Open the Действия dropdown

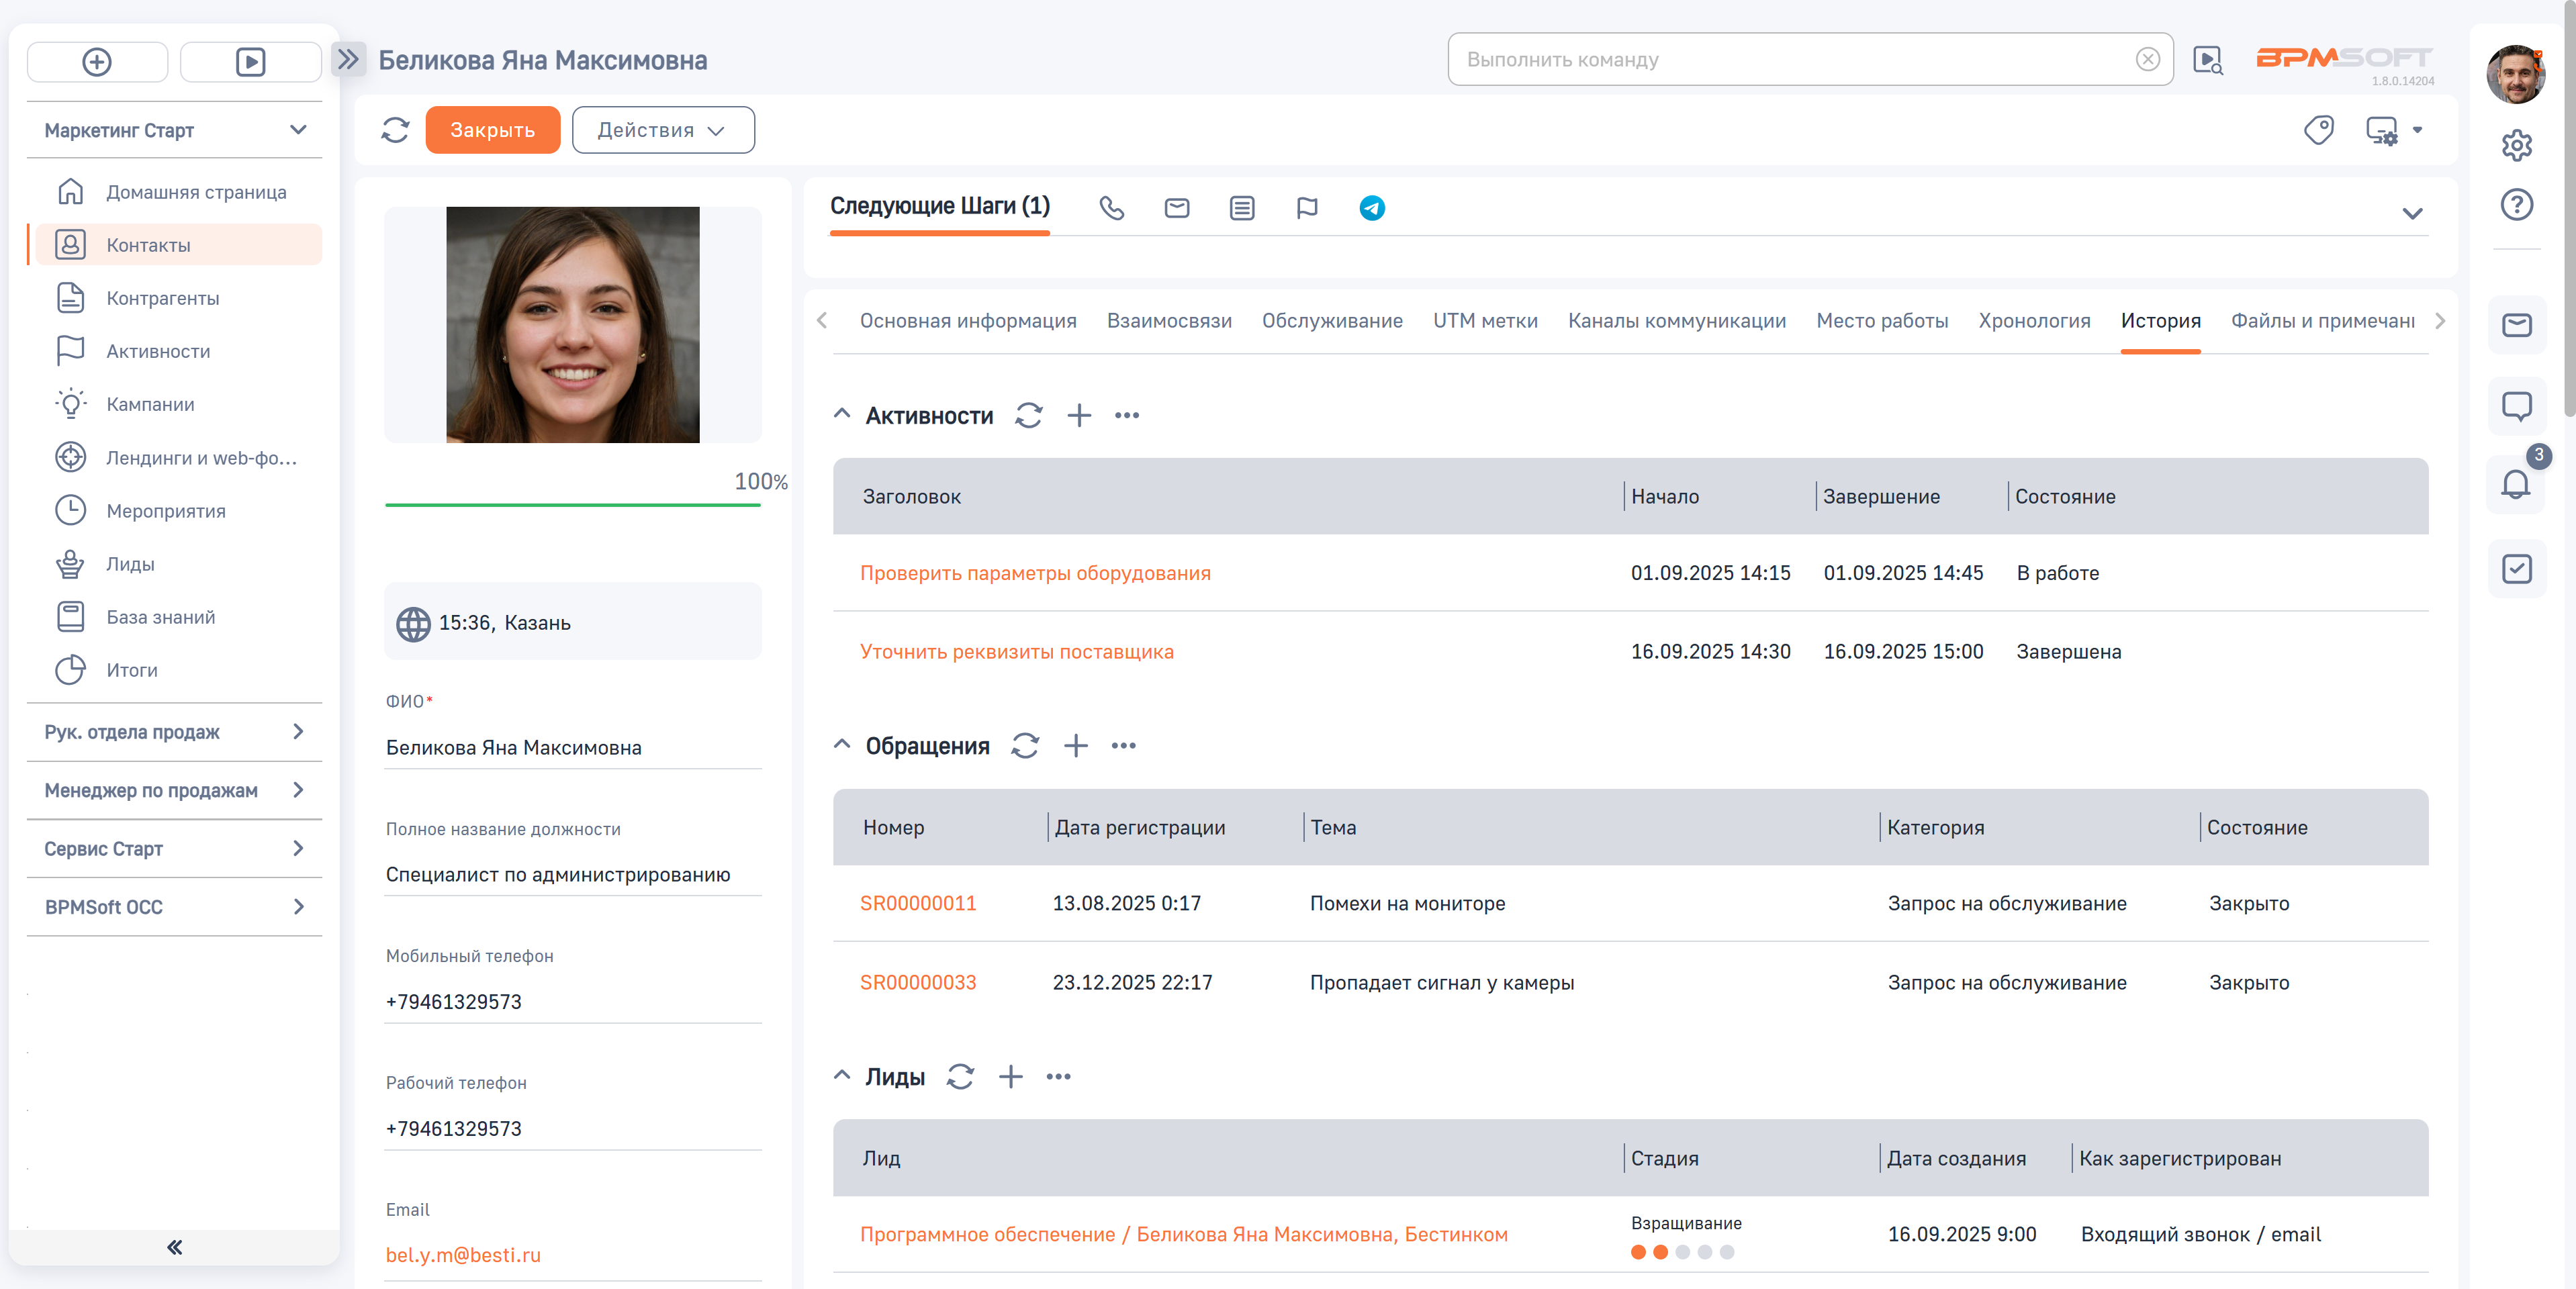[662, 130]
